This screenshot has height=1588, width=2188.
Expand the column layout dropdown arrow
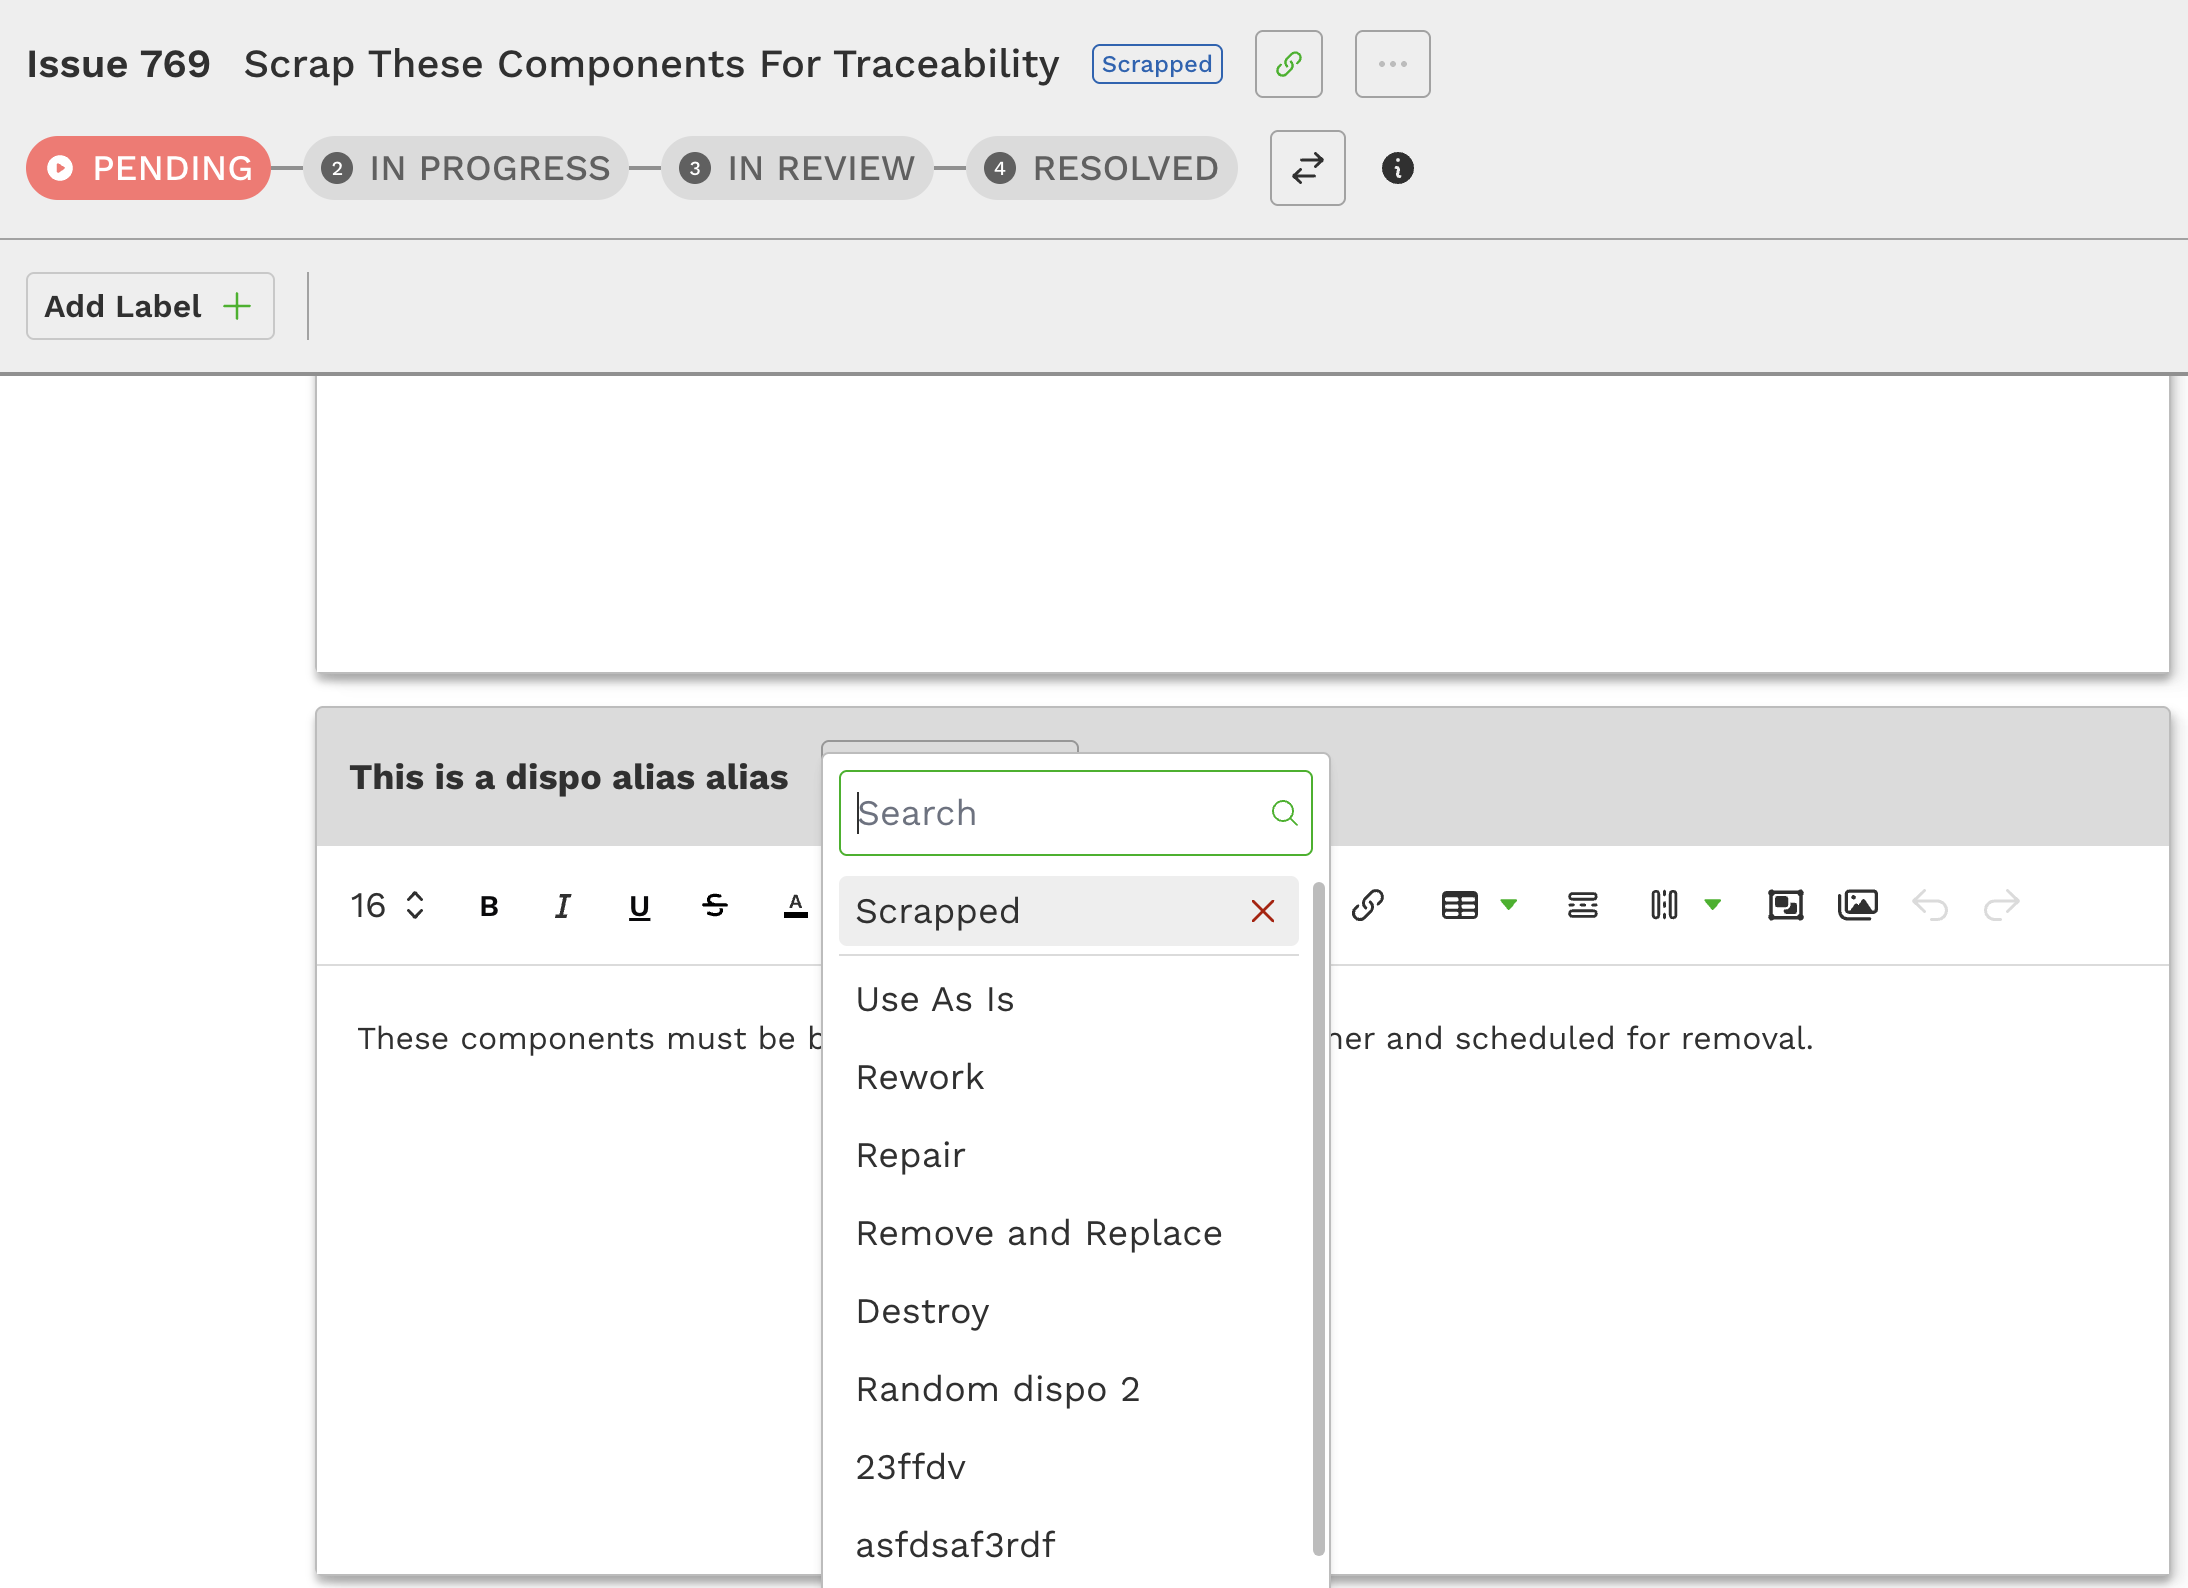click(1713, 905)
